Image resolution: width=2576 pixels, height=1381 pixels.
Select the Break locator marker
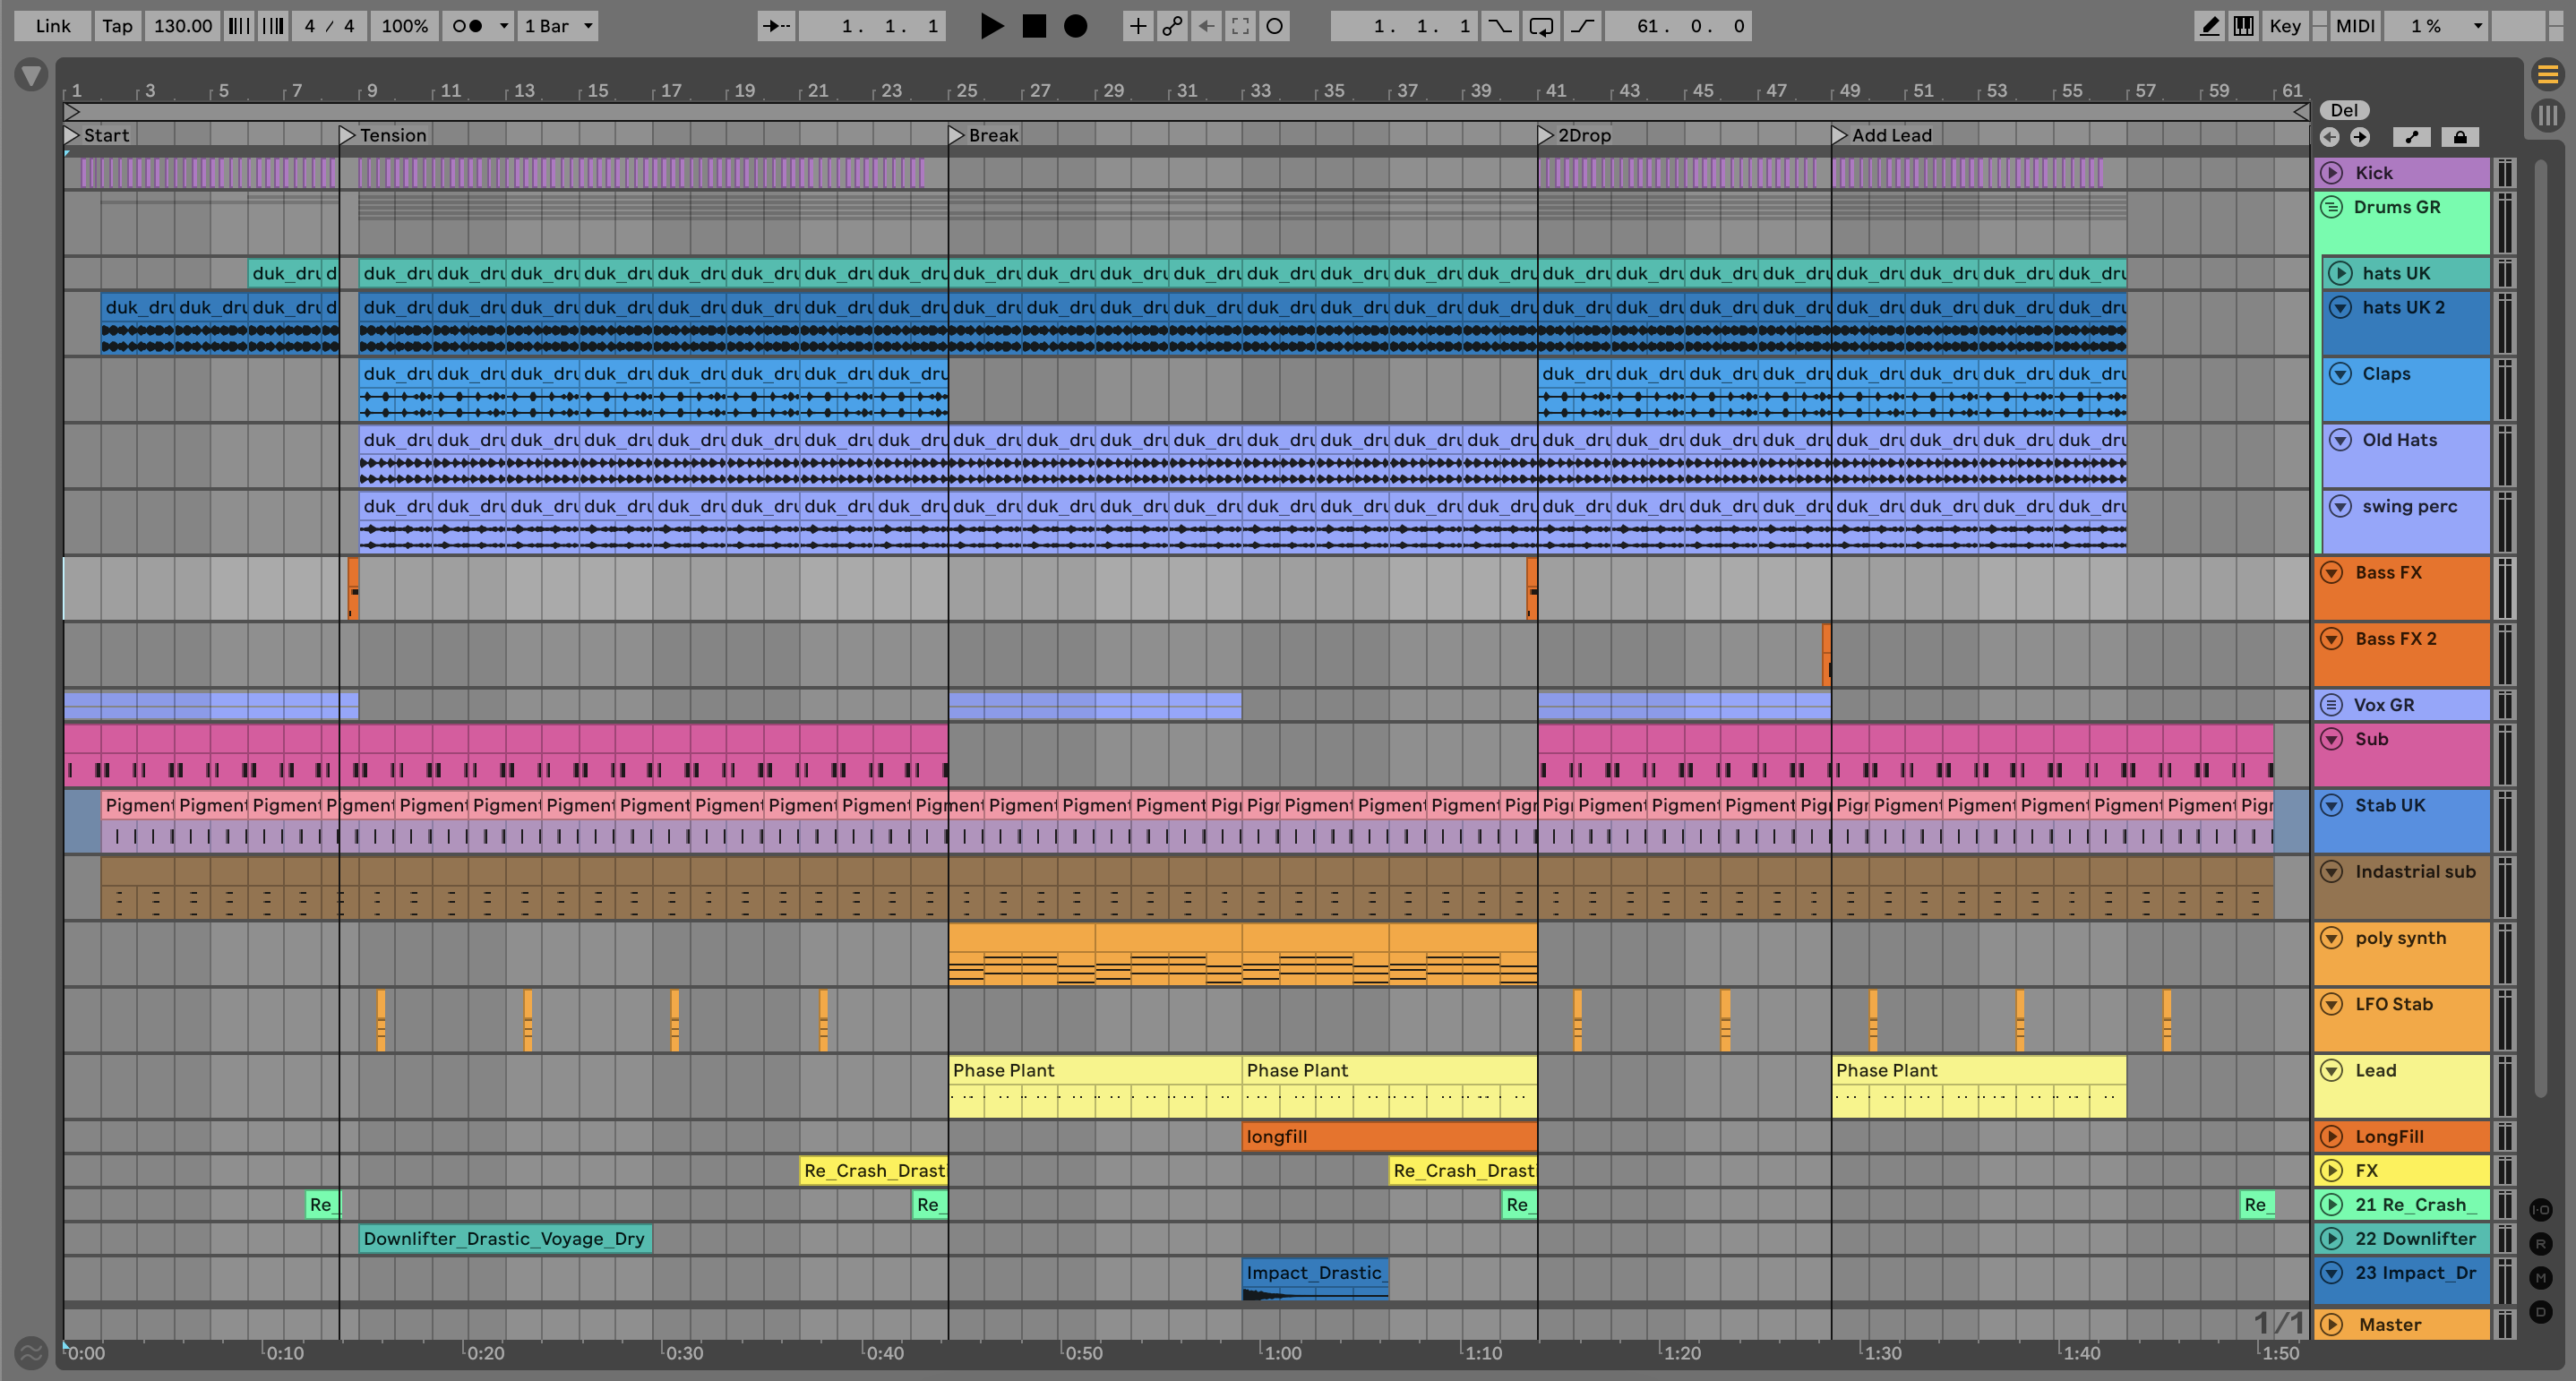click(956, 135)
